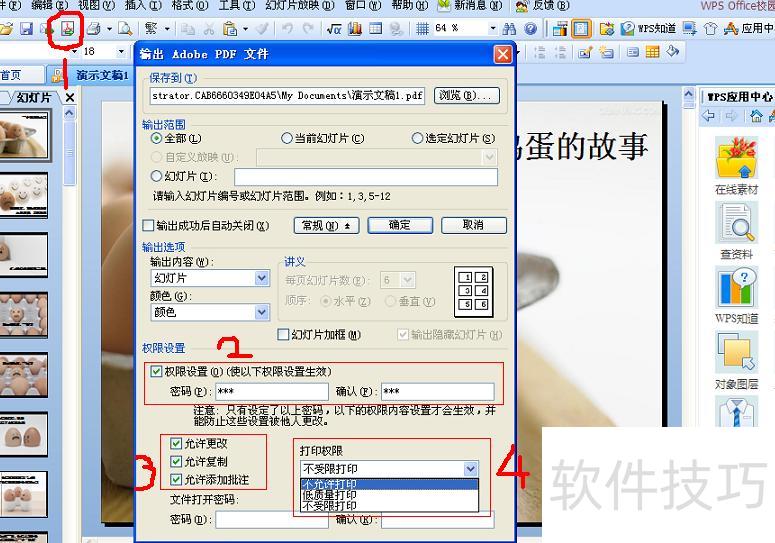Open the 颜色 dropdown

(x=210, y=312)
